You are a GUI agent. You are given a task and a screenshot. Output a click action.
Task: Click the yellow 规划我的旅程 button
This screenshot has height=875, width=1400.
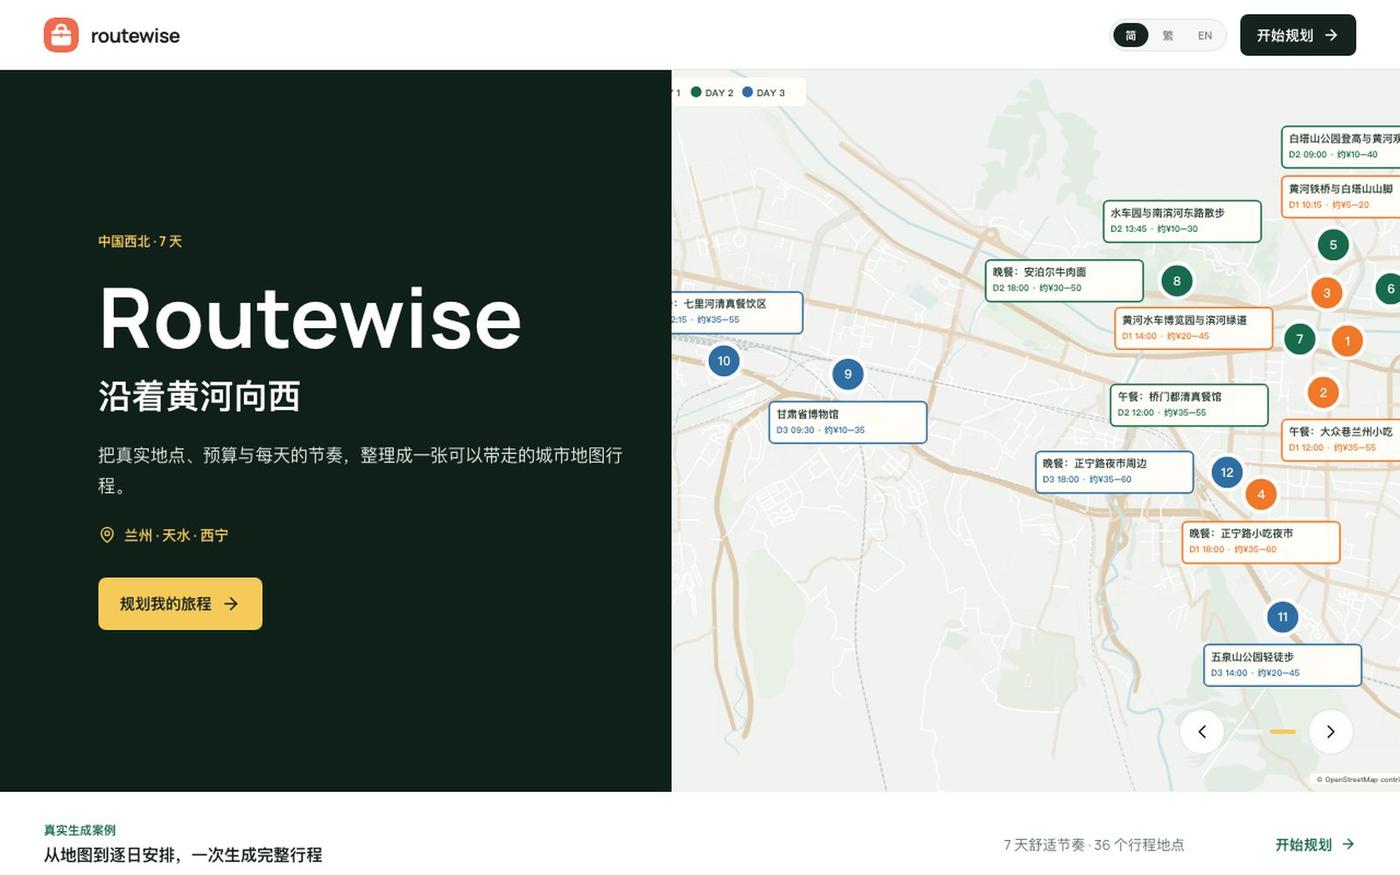pyautogui.click(x=180, y=604)
